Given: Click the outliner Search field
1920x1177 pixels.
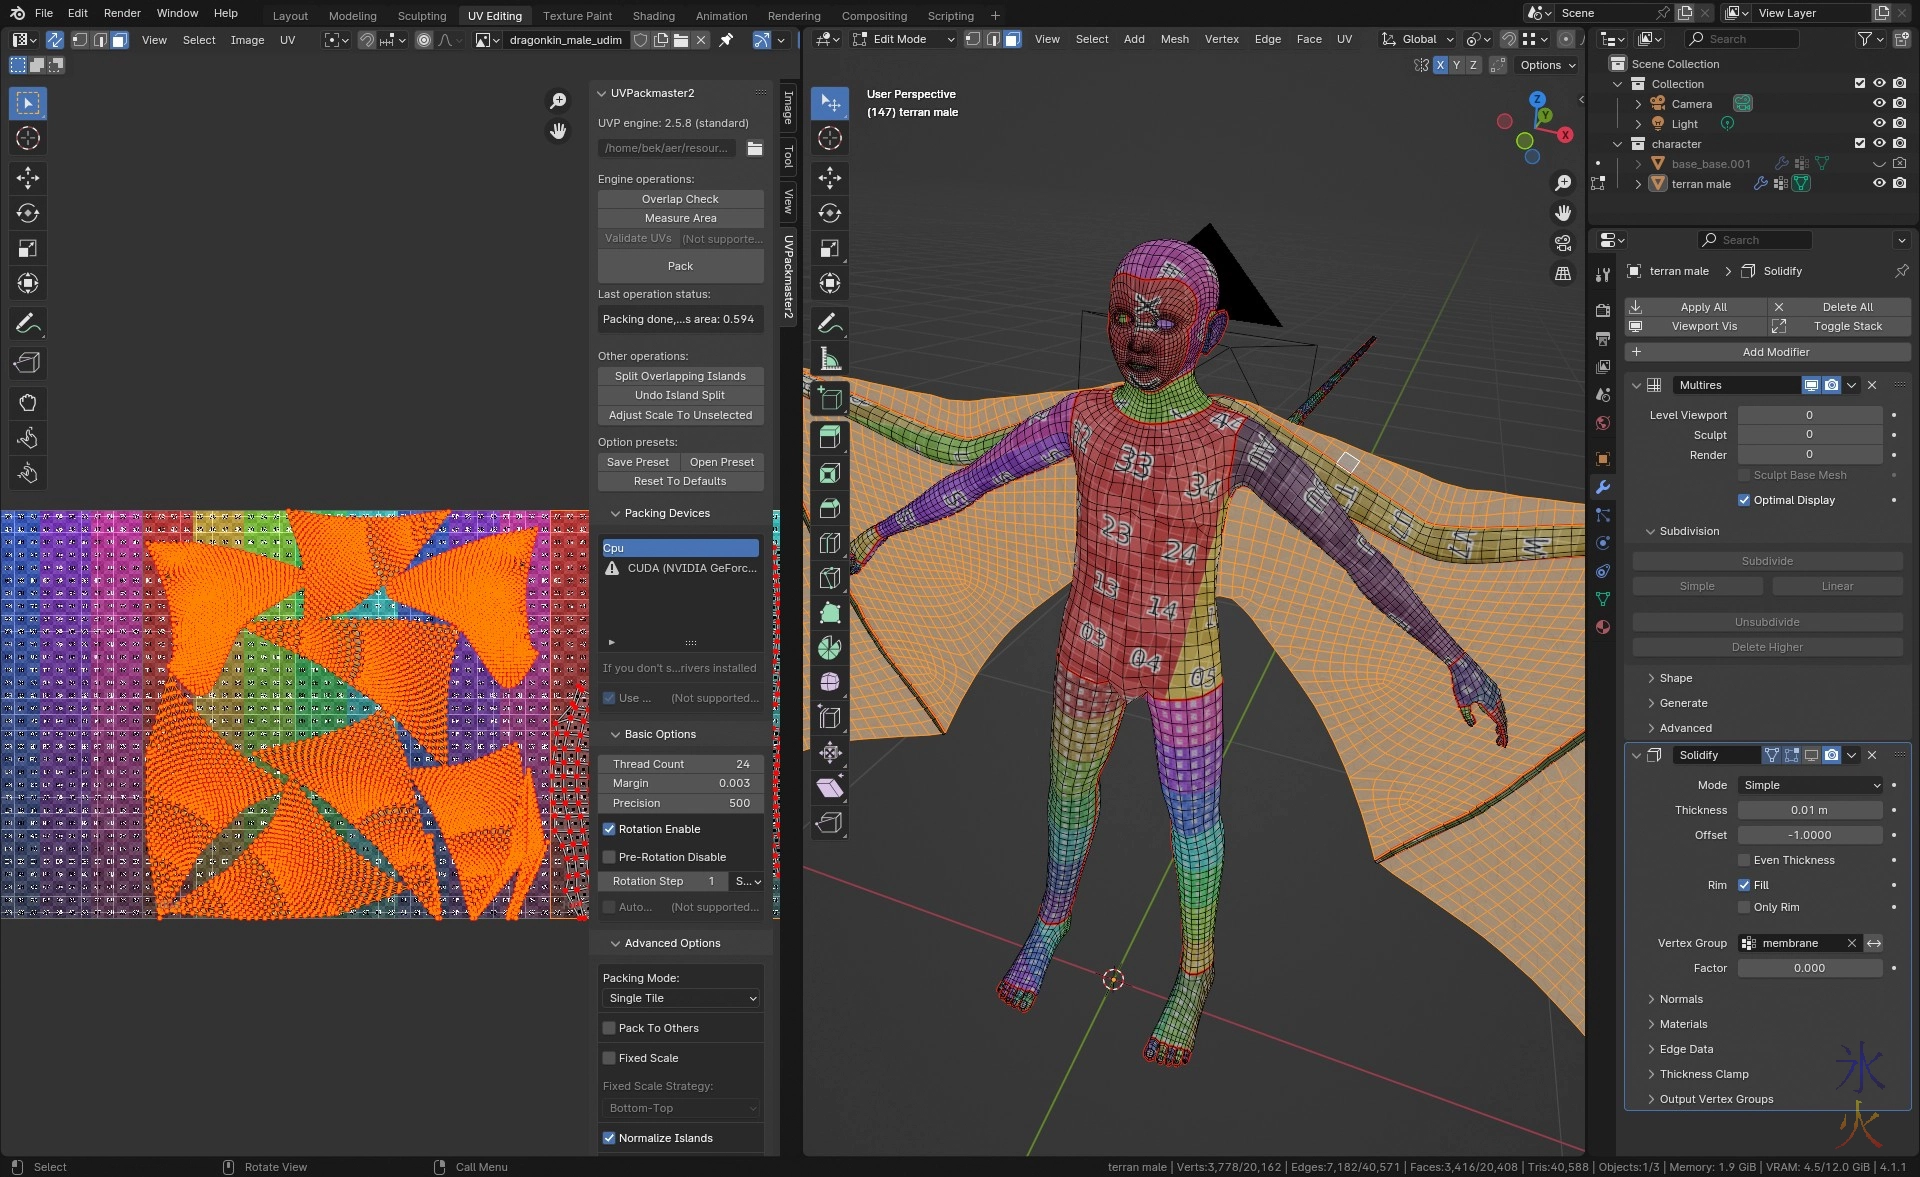Looking at the screenshot, I should (1741, 39).
